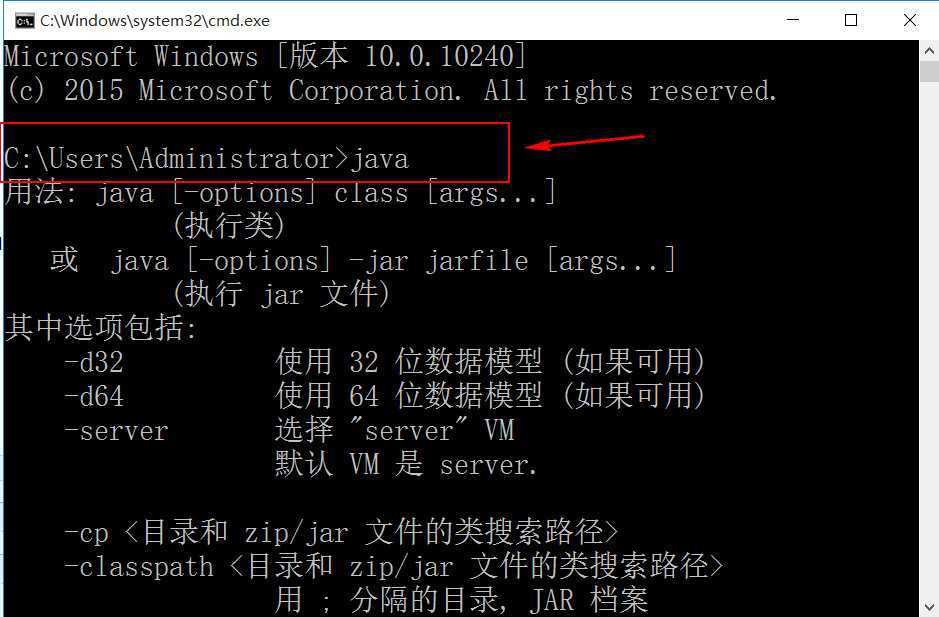The height and width of the screenshot is (617, 939).
Task: Open the cmd.exe system menu icon
Action: point(25,21)
